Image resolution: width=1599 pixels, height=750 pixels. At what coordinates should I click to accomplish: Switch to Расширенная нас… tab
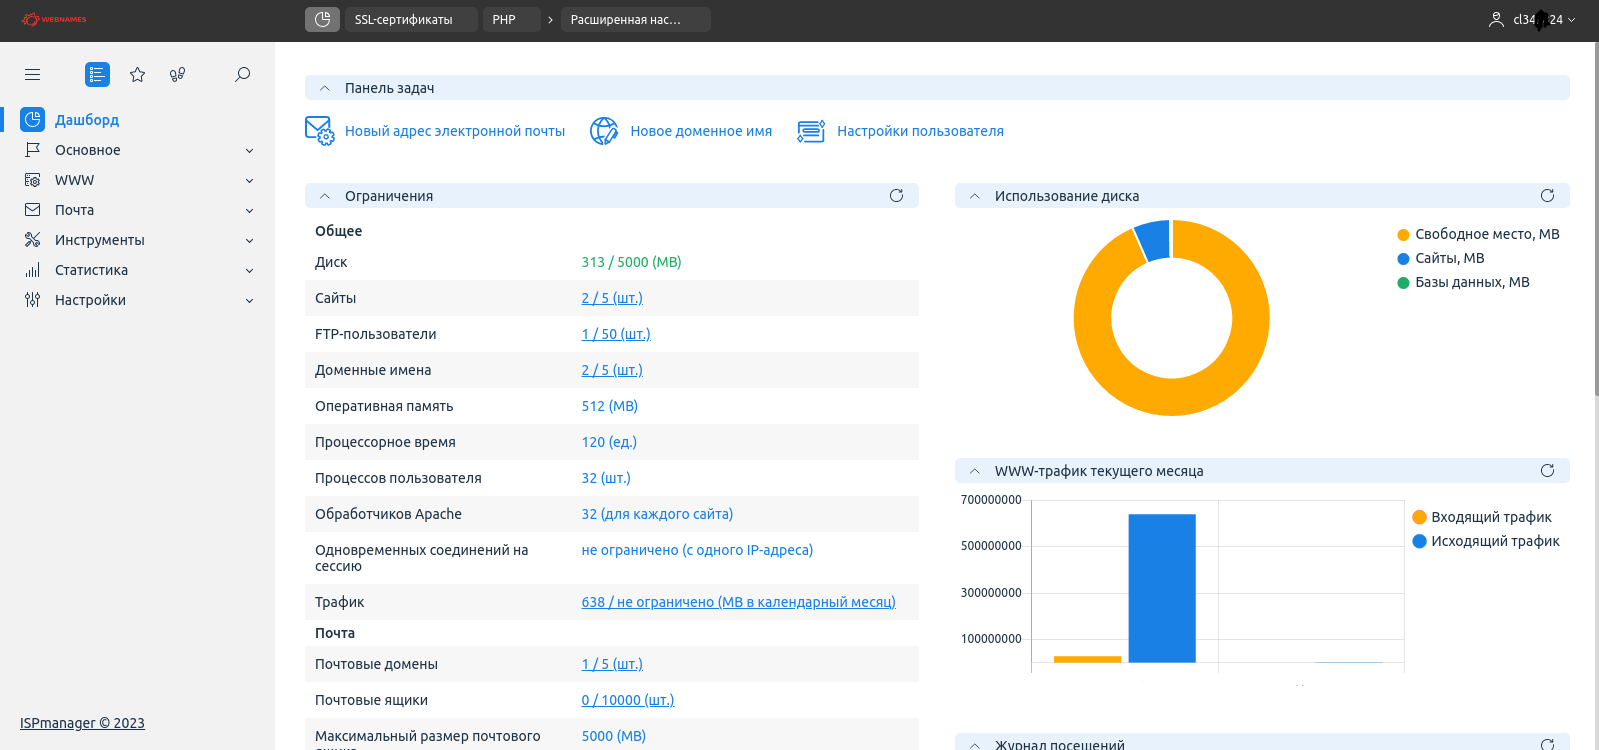click(635, 19)
